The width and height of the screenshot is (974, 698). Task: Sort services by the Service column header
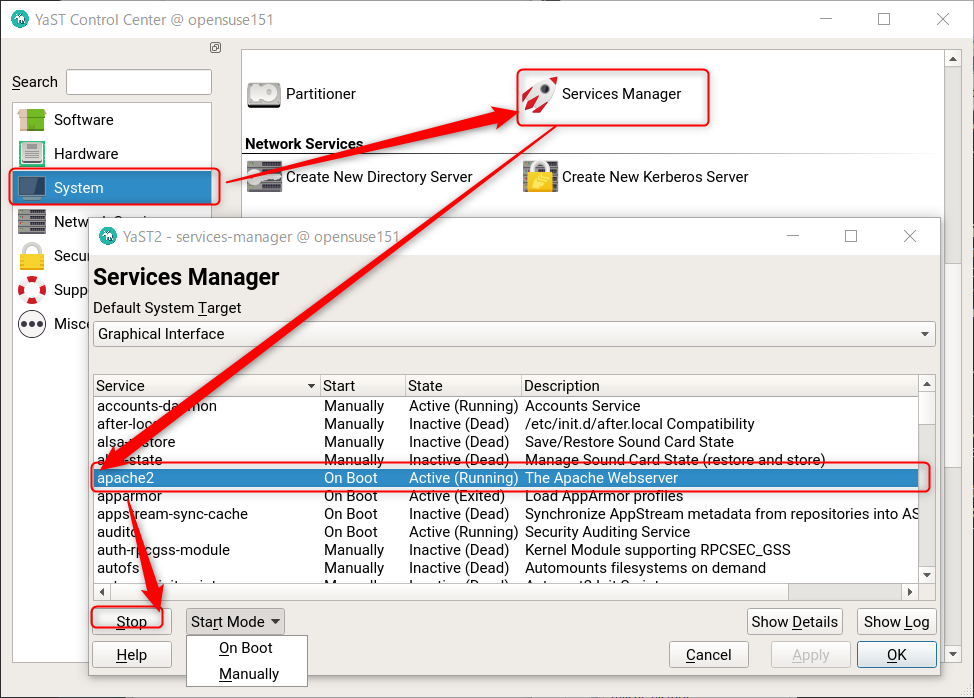[x=207, y=386]
